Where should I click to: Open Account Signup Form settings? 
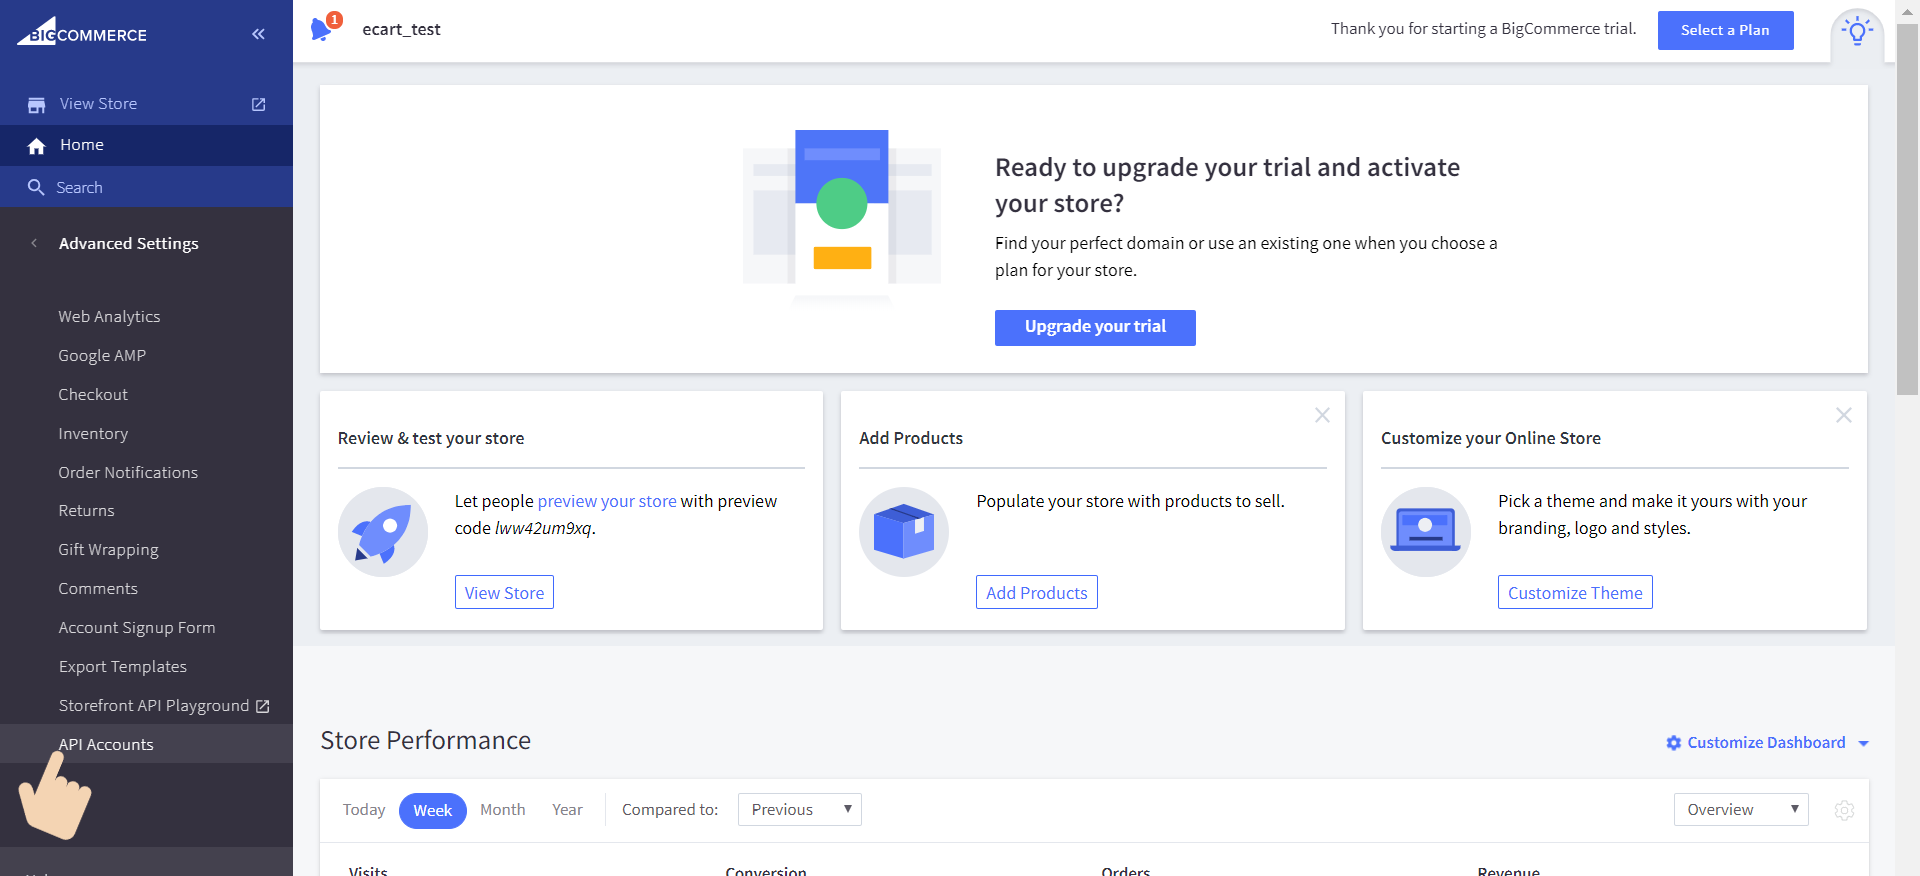pyautogui.click(x=137, y=627)
